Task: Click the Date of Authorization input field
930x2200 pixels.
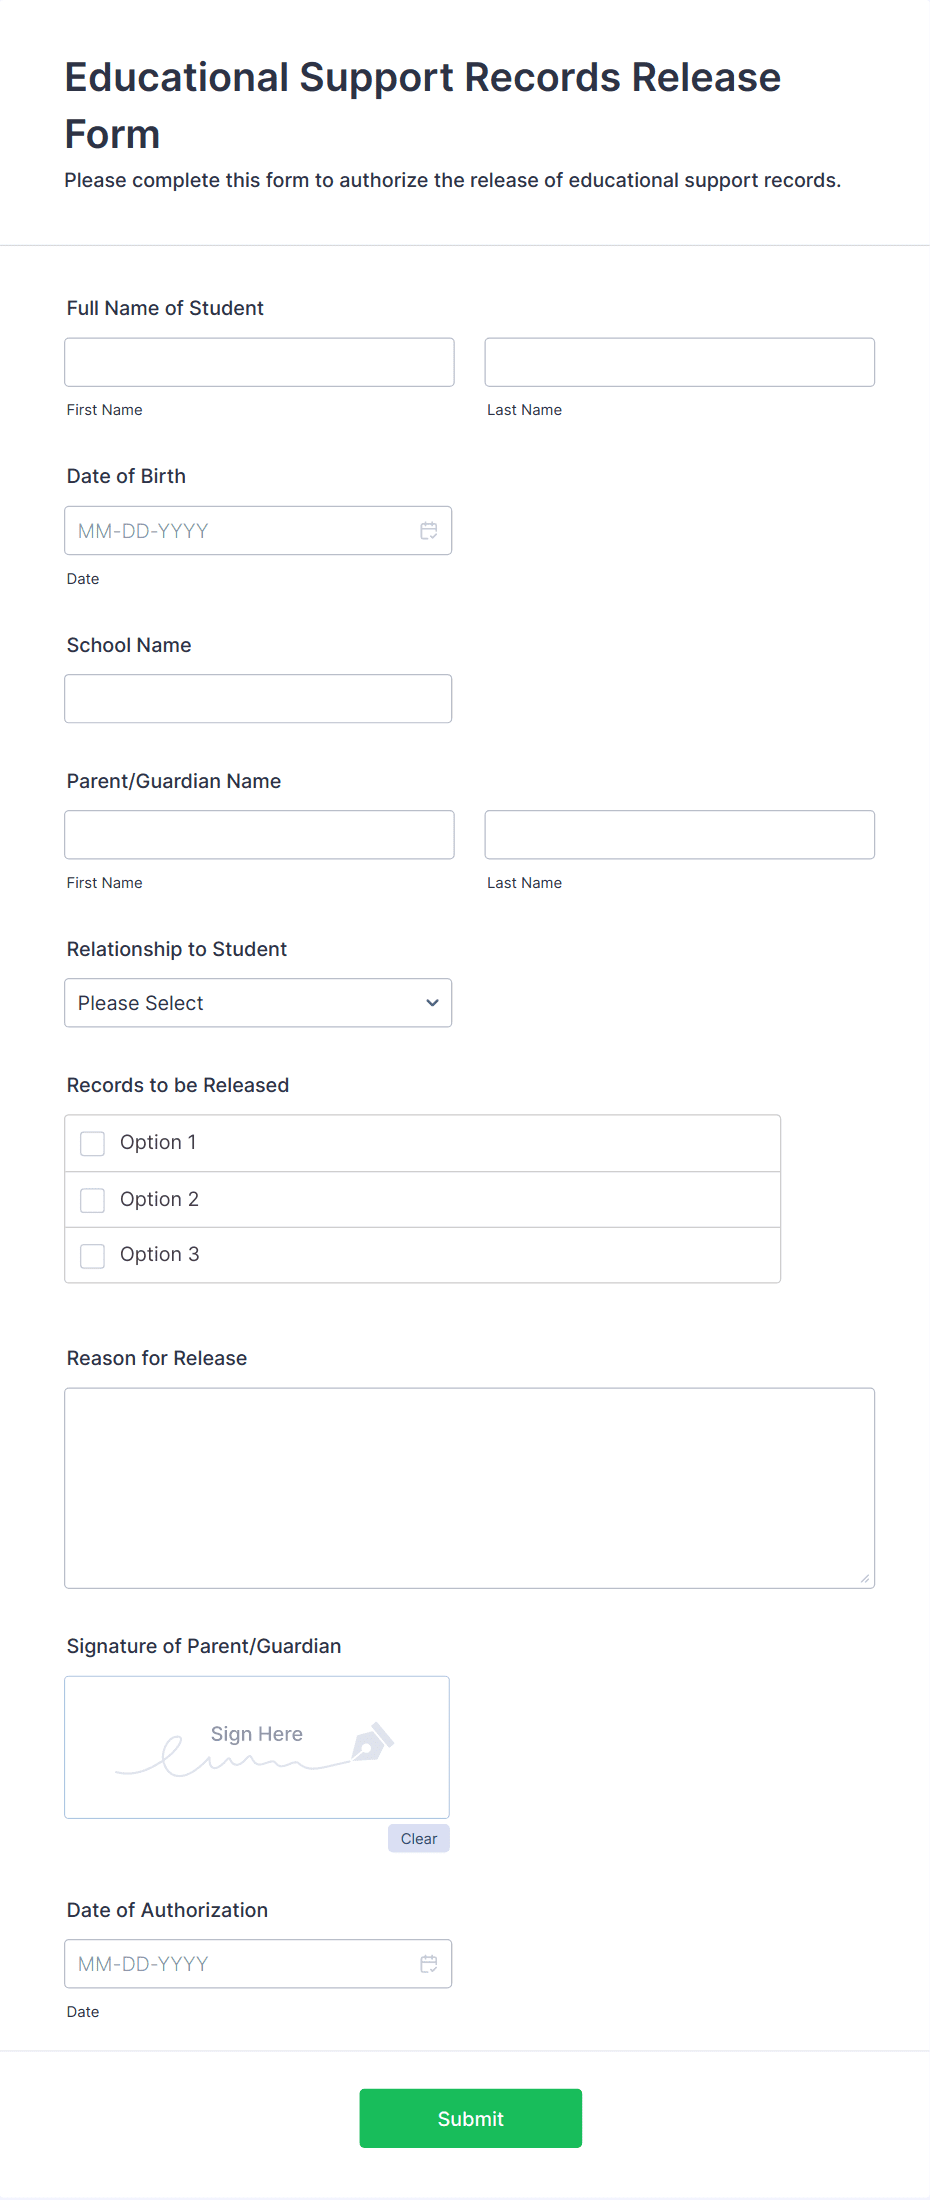Action: coord(230,1963)
